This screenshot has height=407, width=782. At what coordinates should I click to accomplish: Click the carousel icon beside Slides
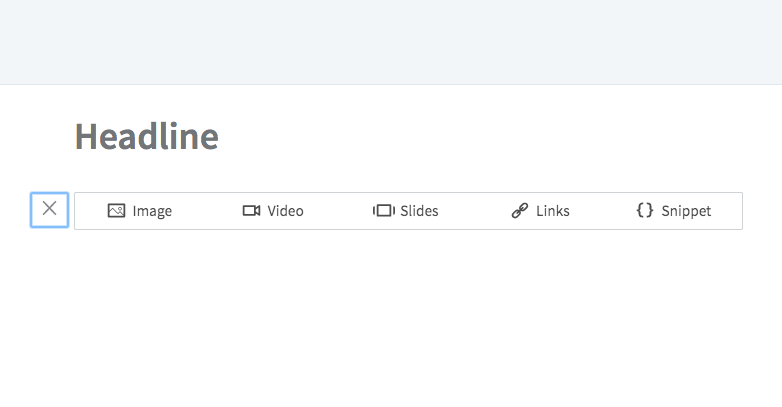pos(384,210)
